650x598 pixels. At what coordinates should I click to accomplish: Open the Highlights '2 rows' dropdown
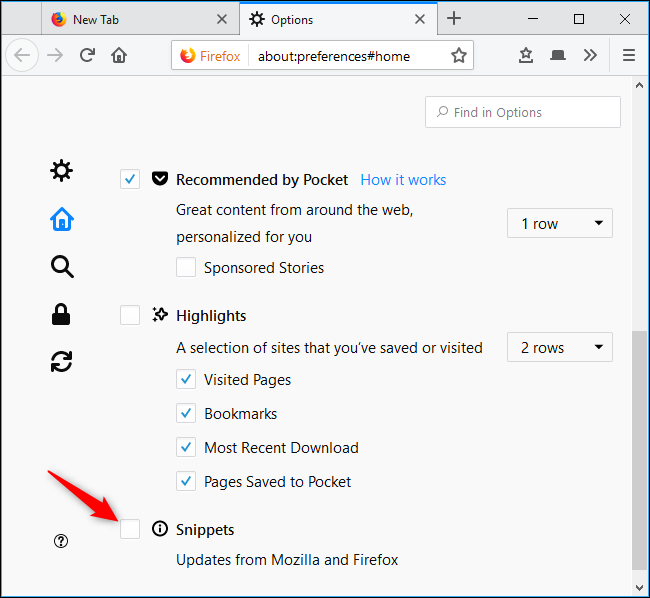(x=560, y=347)
